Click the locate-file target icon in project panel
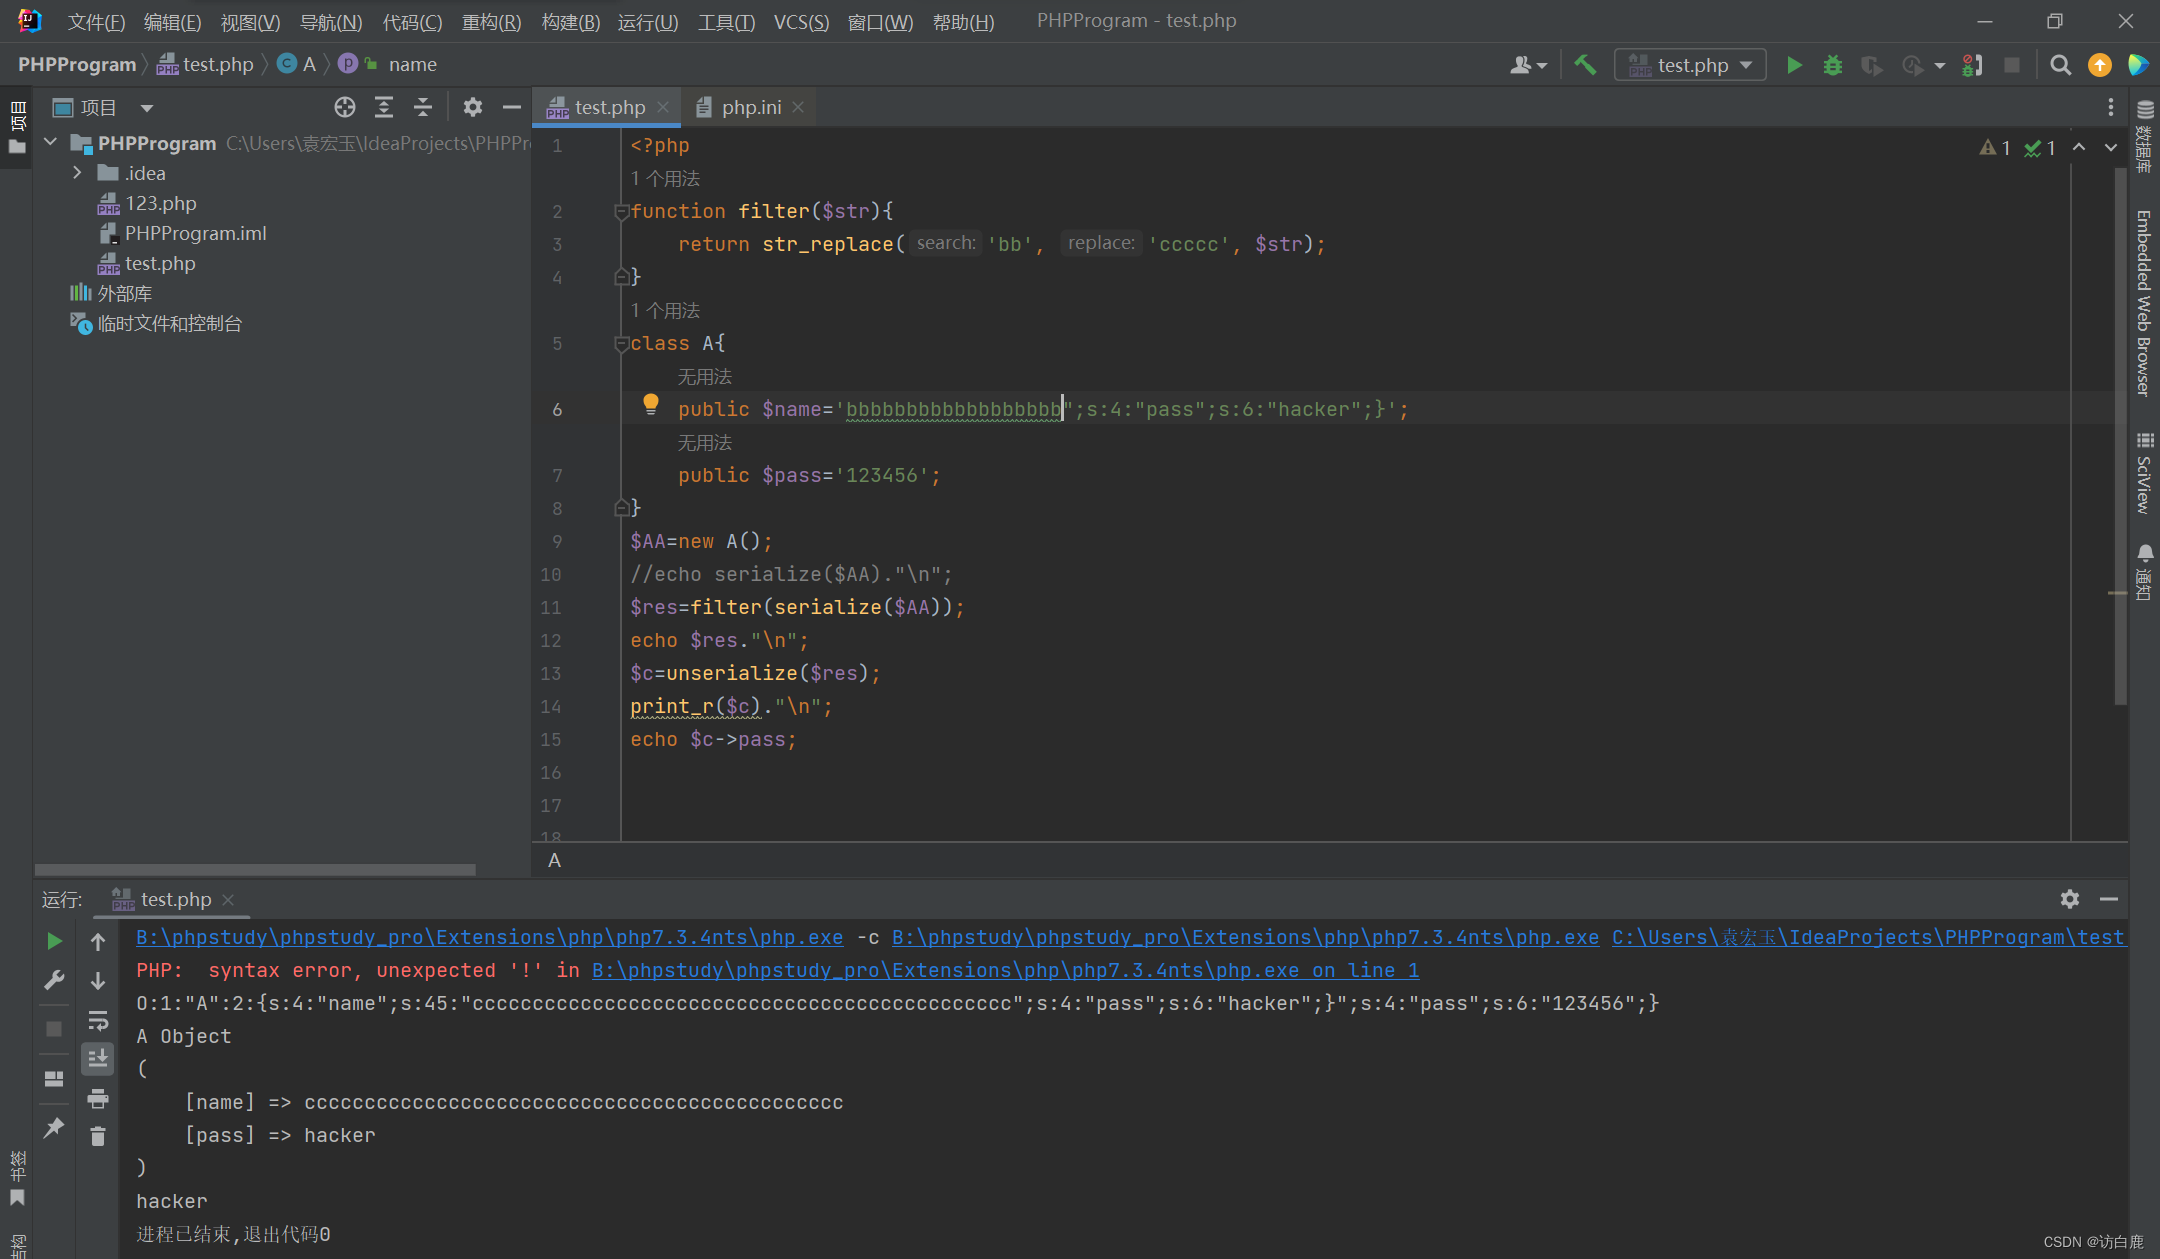 coord(345,107)
